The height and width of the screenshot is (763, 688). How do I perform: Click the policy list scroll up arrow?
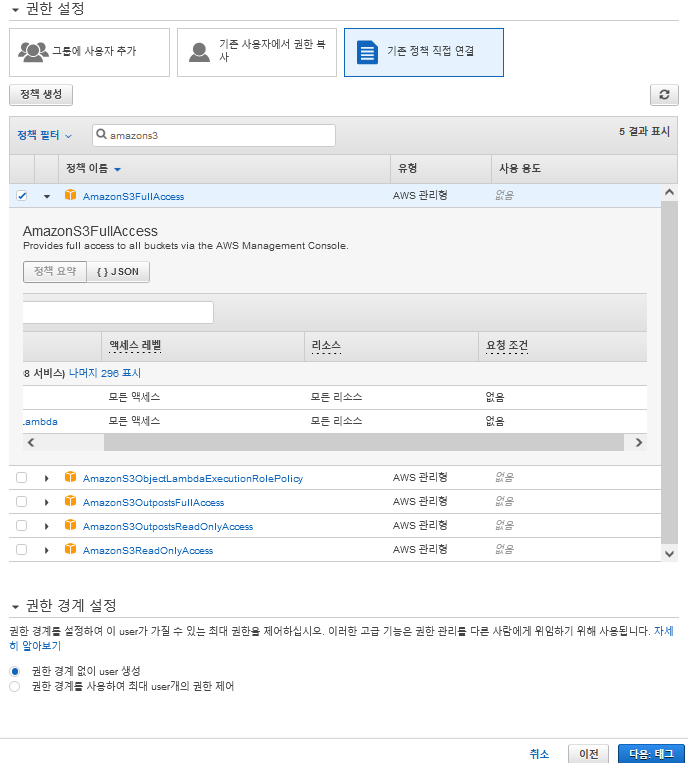(670, 192)
